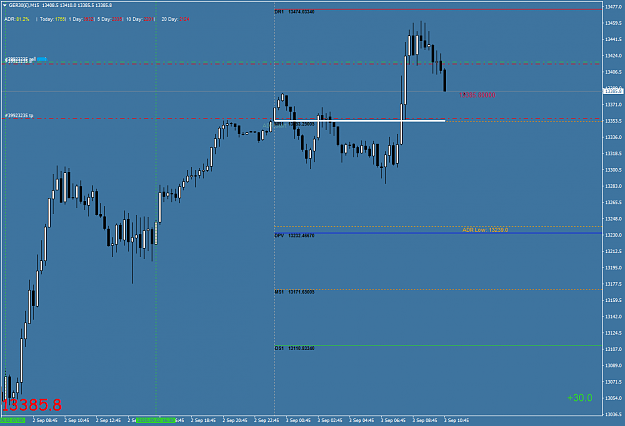Click the 2 Sep 20:45 time label
625x426 pixels.
(x=235, y=420)
